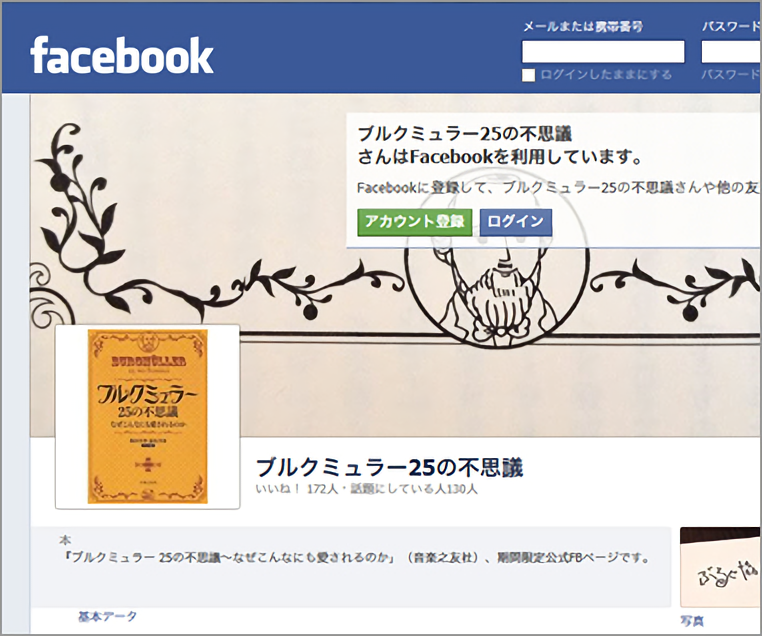762x636 pixels.
Task: Click the green アカウント登録 button
Action: [x=415, y=222]
